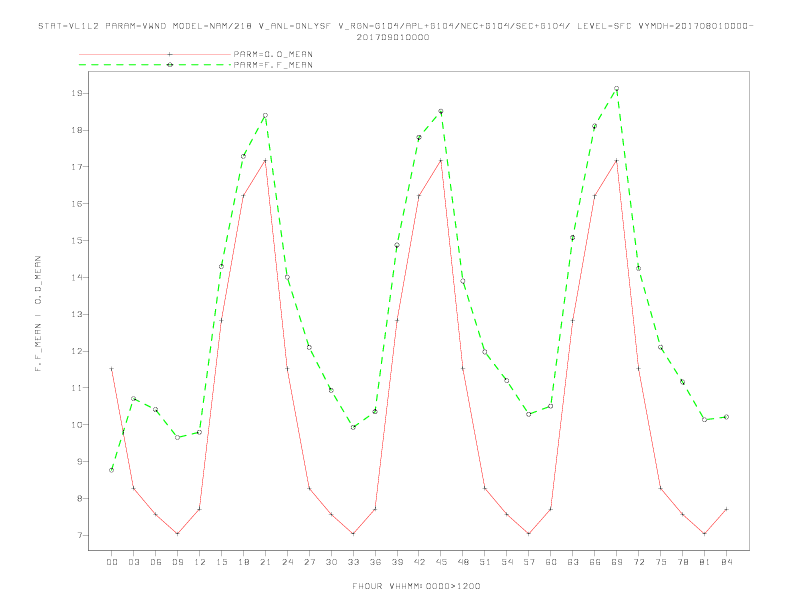Click y-axis tick label 11

(77, 388)
